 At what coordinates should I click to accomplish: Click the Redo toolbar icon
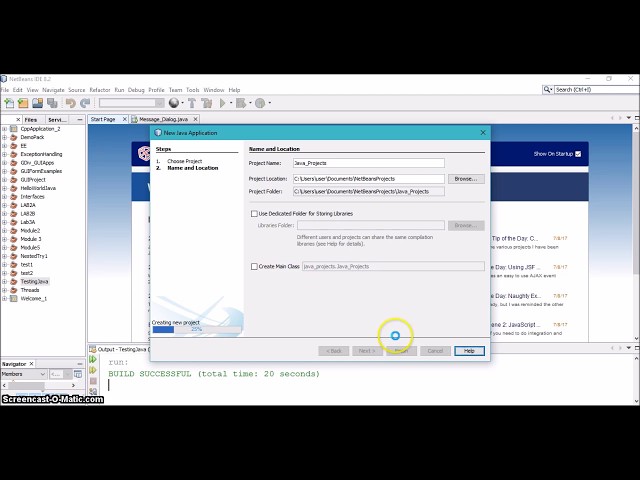coord(85,103)
